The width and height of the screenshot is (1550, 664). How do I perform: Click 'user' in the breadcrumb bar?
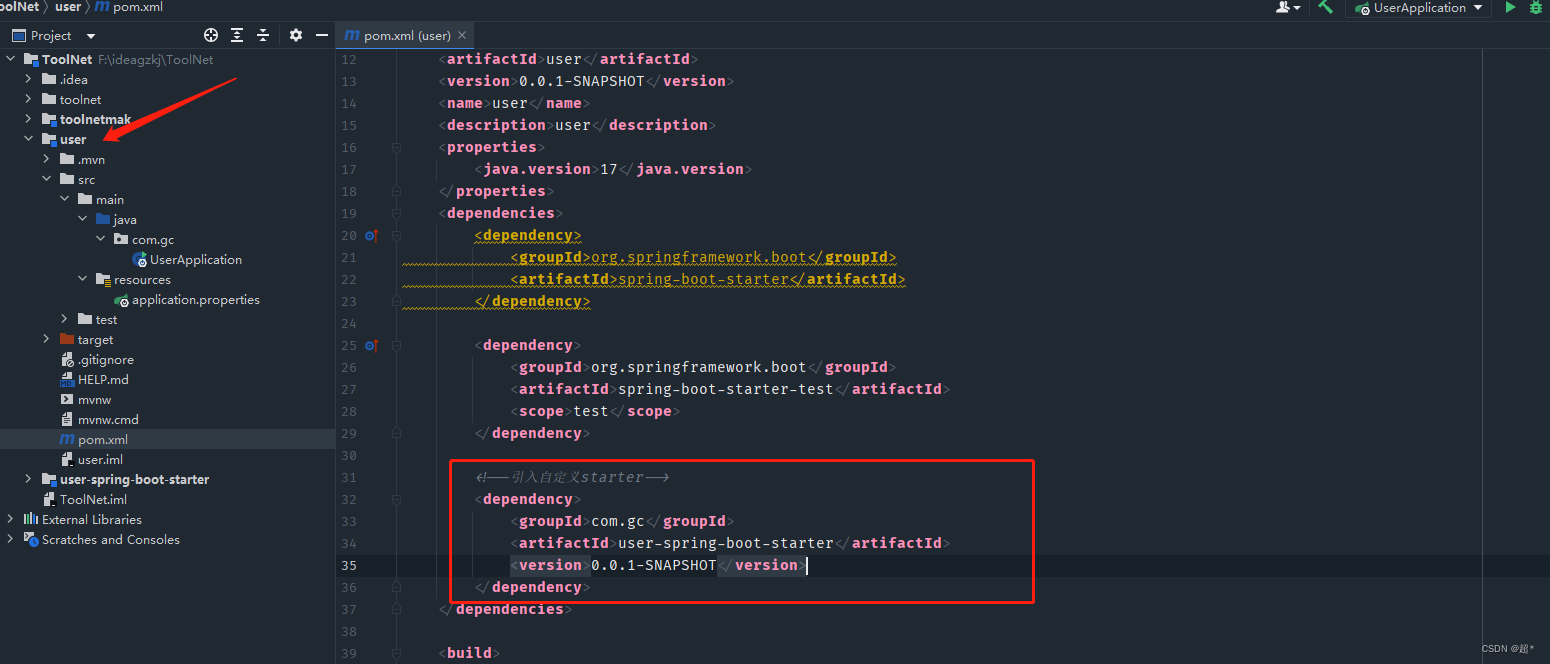(67, 7)
